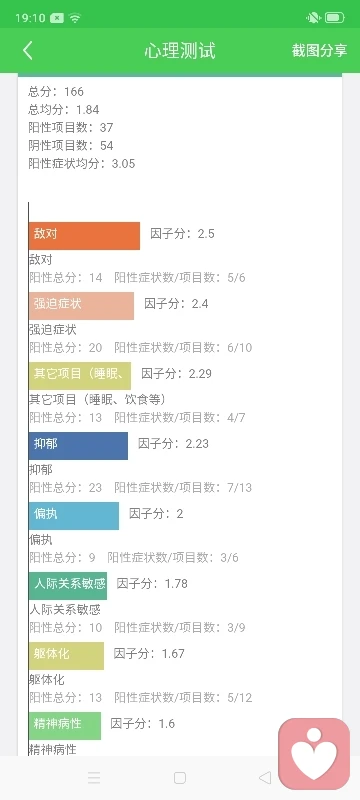Select the pink 强迫症状 bar
Viewport: 360px width, 800px height.
pyautogui.click(x=81, y=306)
